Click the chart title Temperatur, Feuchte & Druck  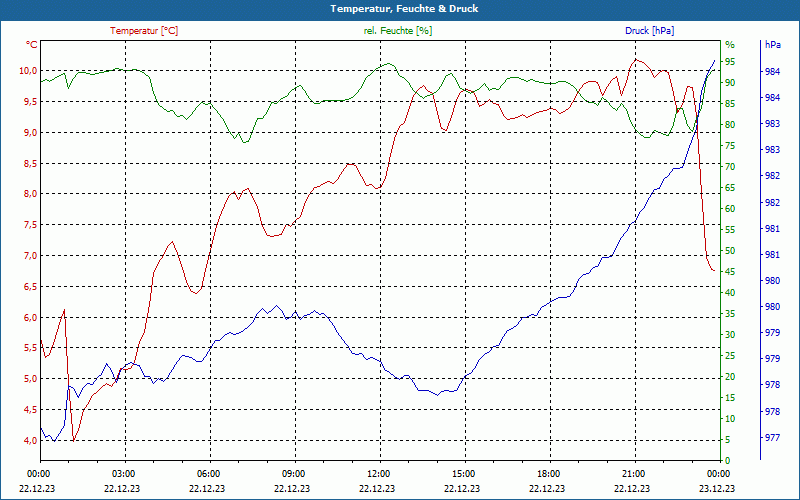tap(404, 9)
